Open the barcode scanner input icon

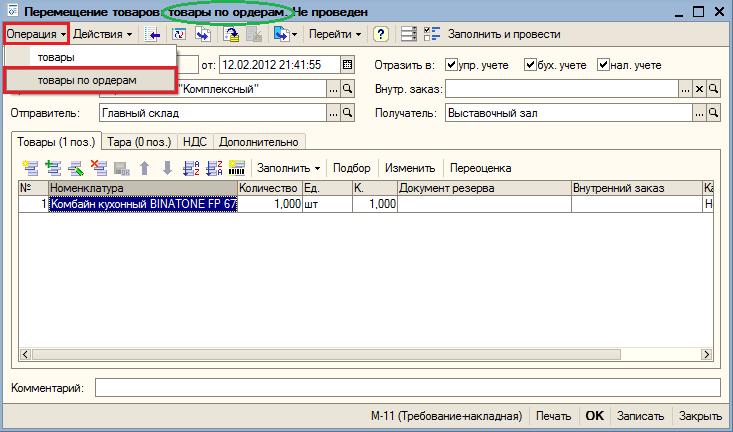(237, 168)
